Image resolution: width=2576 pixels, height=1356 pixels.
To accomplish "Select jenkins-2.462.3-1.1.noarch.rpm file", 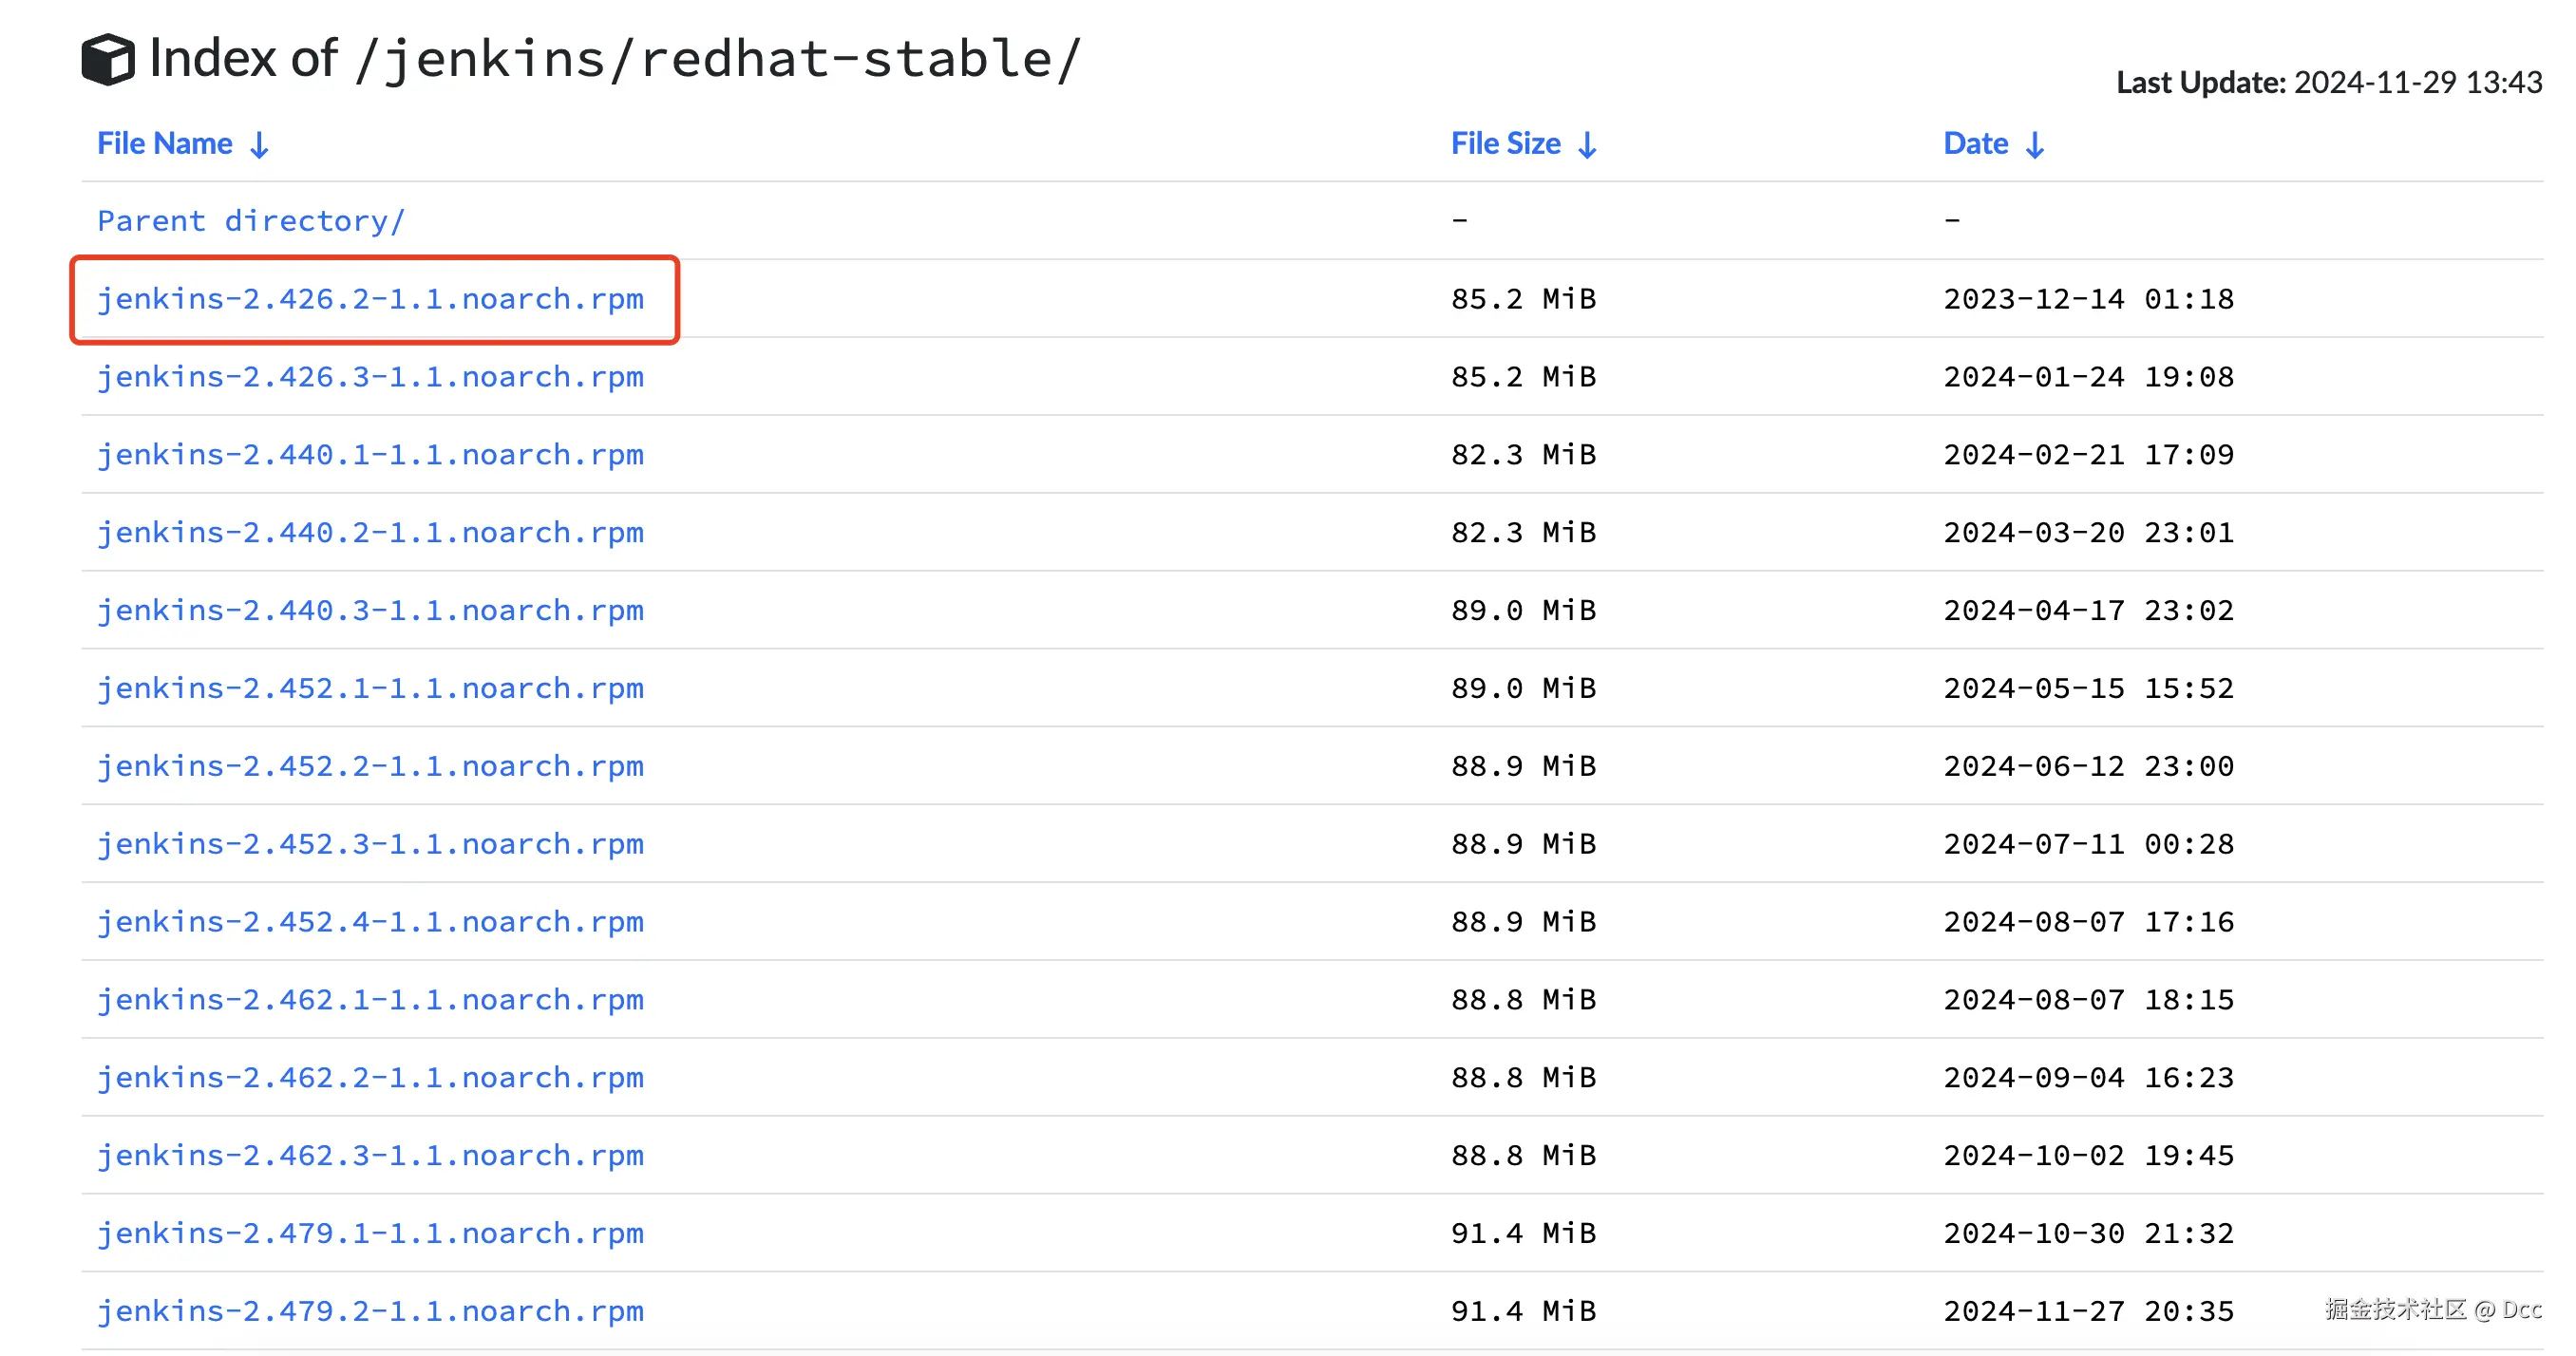I will click(370, 1156).
